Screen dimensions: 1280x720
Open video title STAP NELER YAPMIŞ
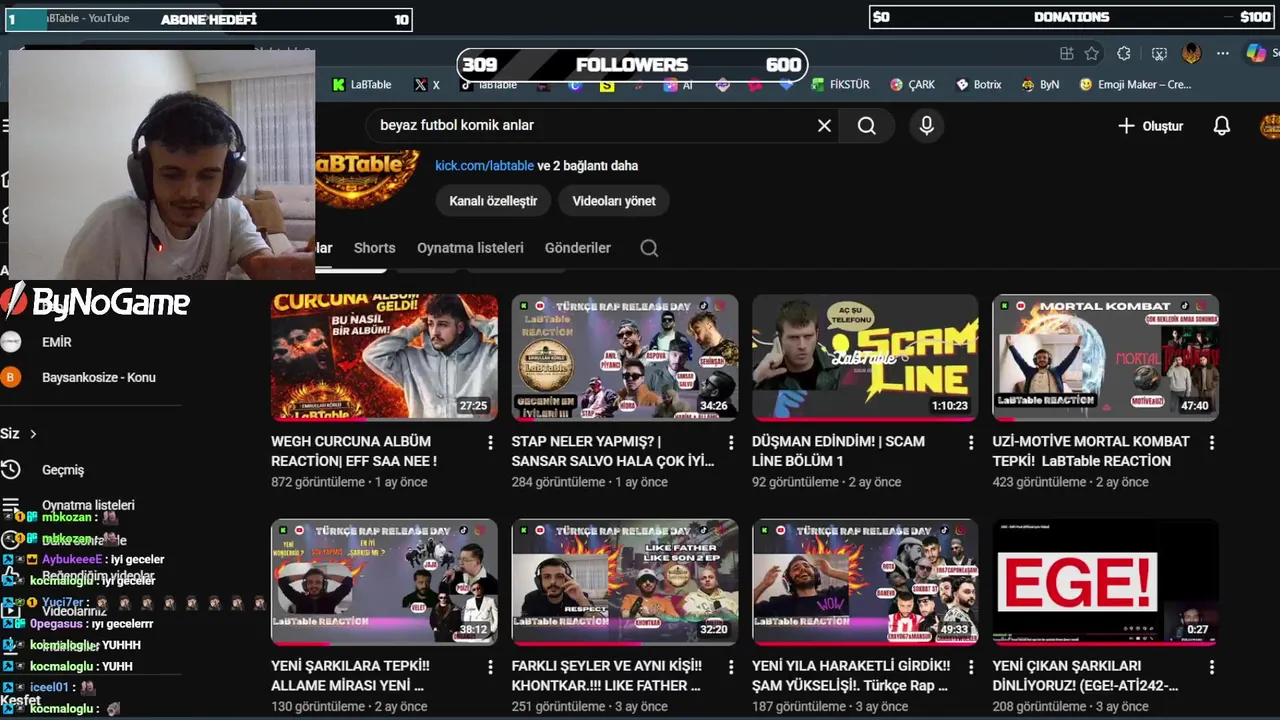pos(613,451)
